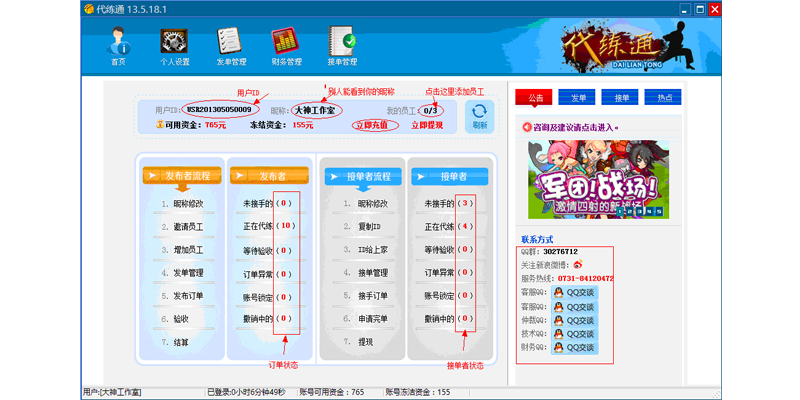
Task: Open the 接单管理 toolbar icon
Action: point(342,47)
